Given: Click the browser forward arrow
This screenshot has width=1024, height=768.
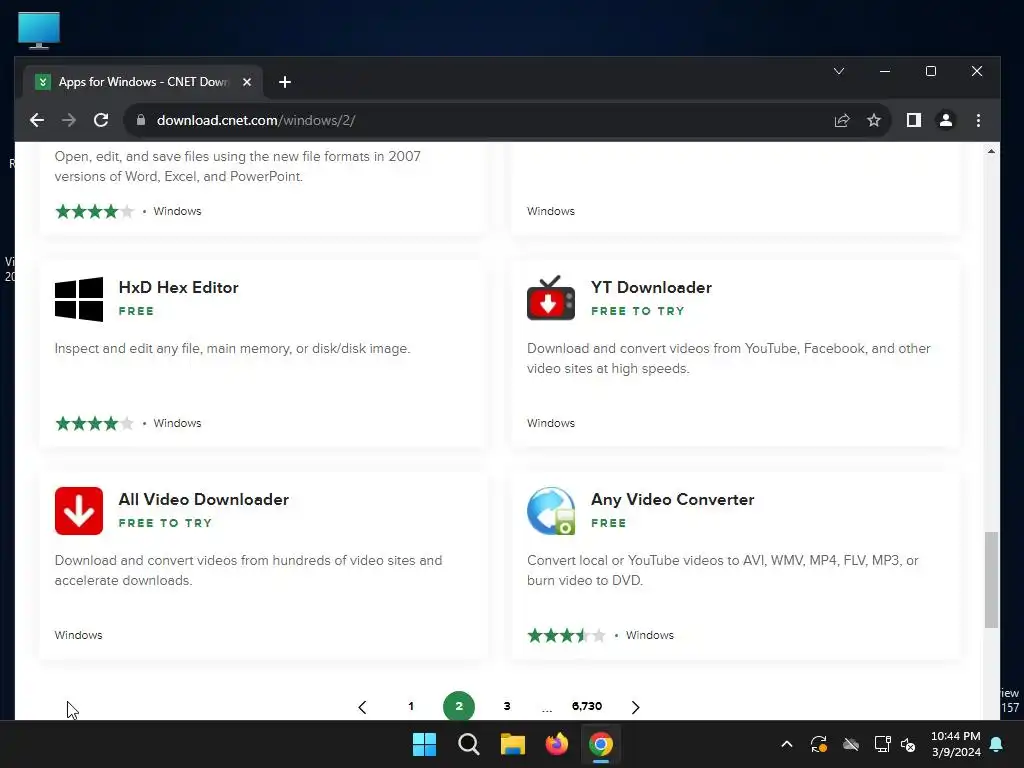Looking at the screenshot, I should point(69,120).
